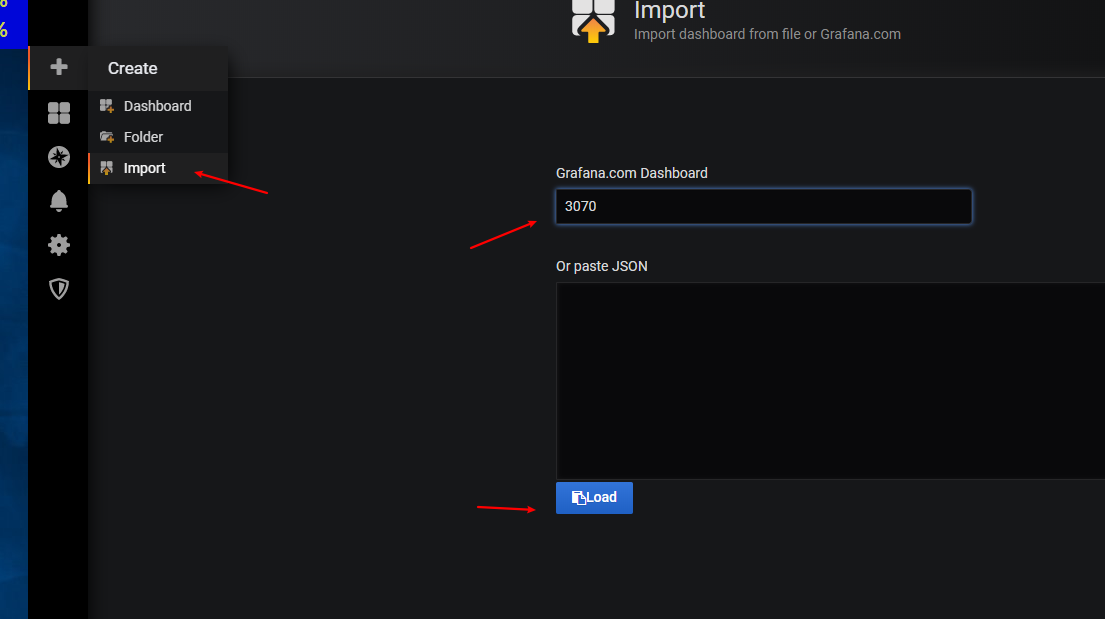Focus the Grafana.com Dashboard ID field
Screen dimensions: 1105x619
coord(764,207)
